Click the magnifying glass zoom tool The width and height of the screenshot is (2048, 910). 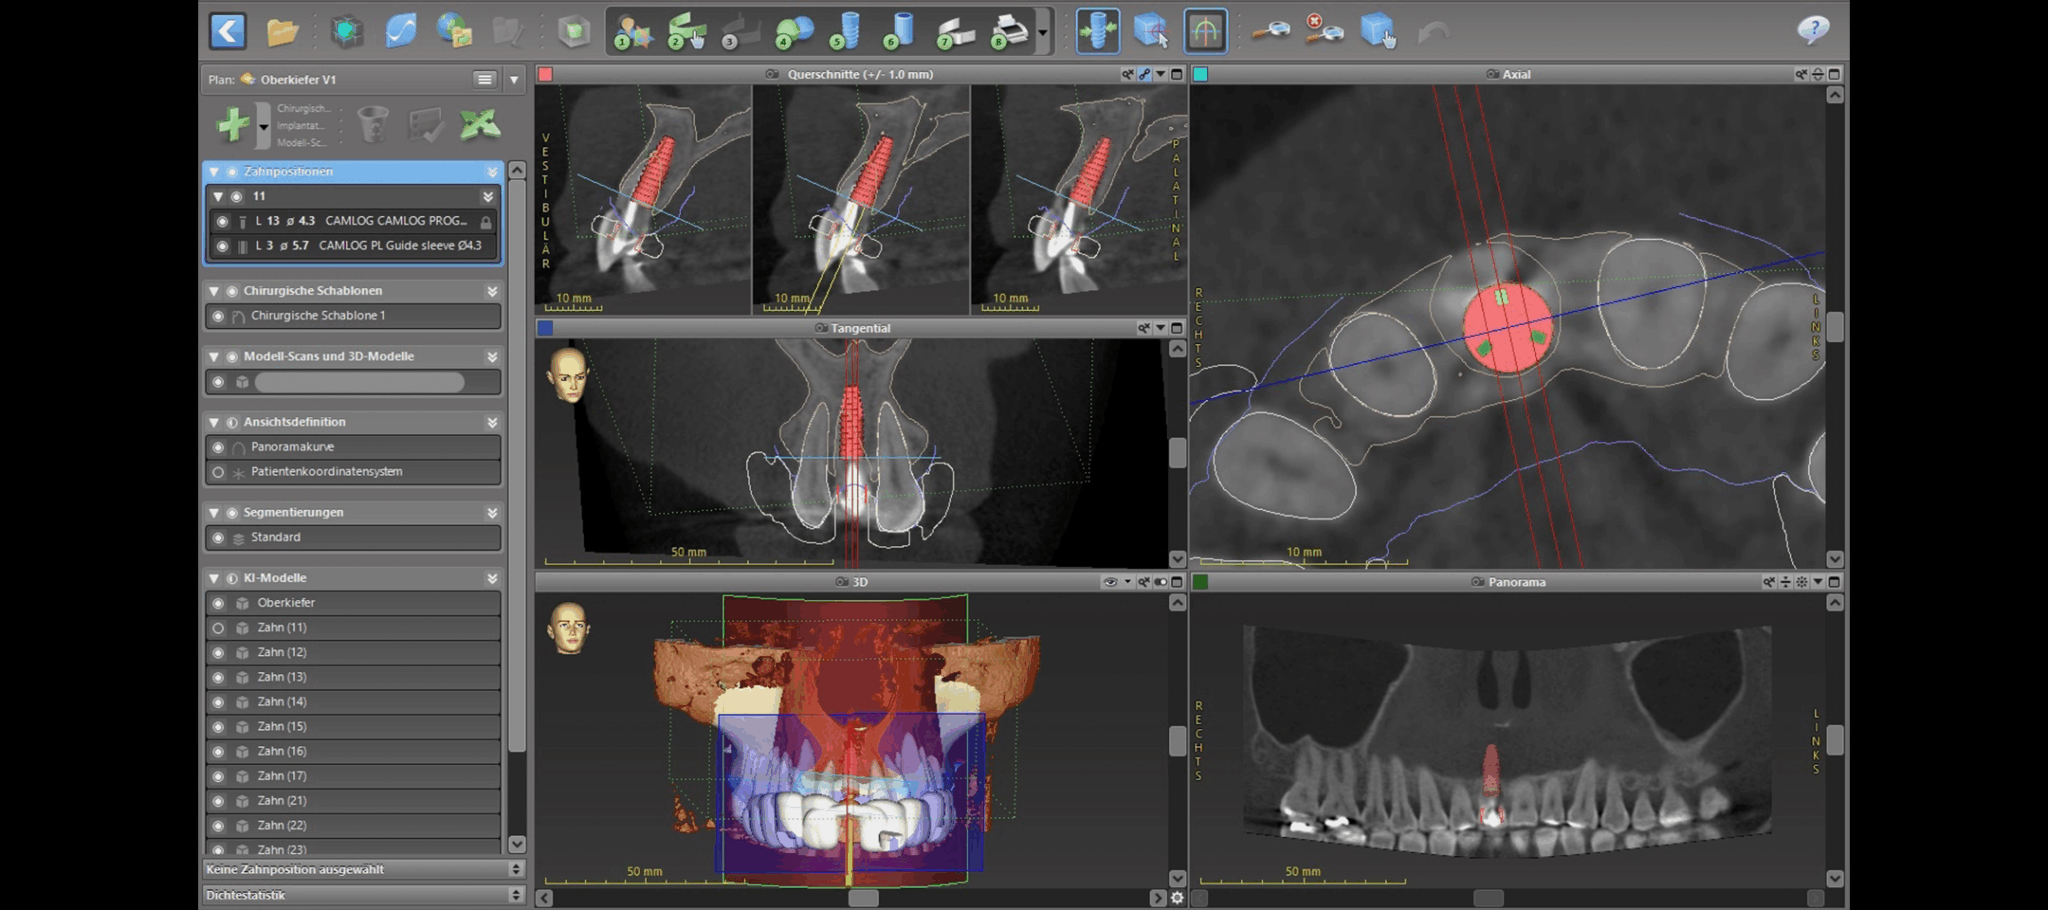pos(1270,31)
